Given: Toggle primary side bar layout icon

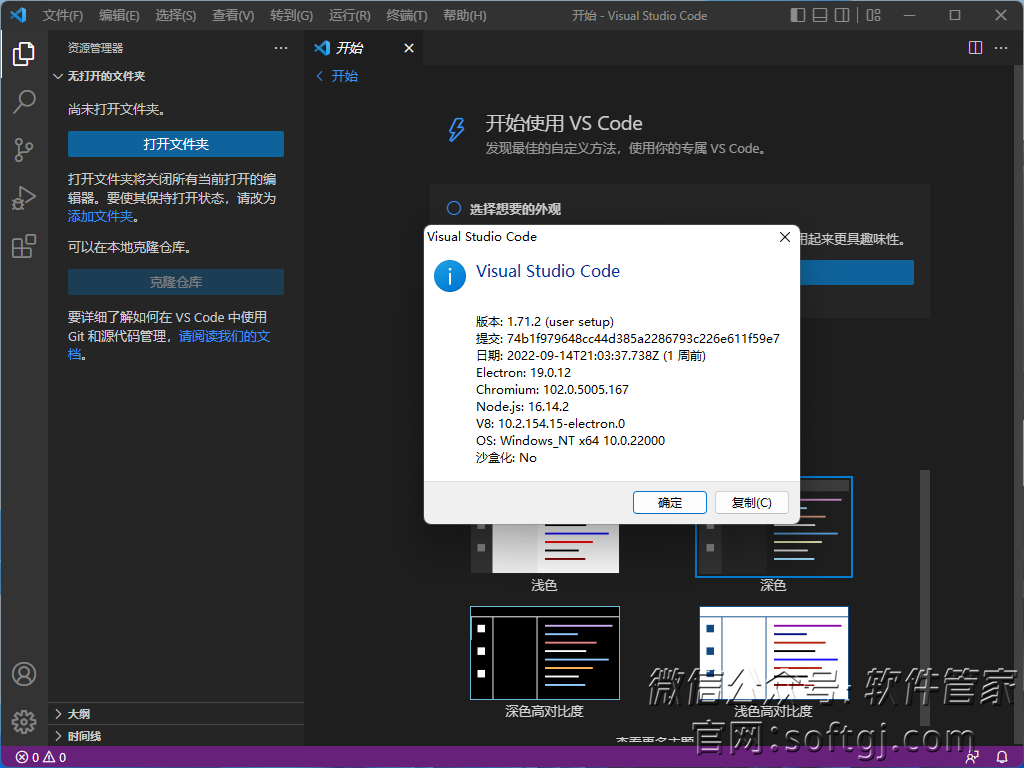Looking at the screenshot, I should (x=797, y=15).
